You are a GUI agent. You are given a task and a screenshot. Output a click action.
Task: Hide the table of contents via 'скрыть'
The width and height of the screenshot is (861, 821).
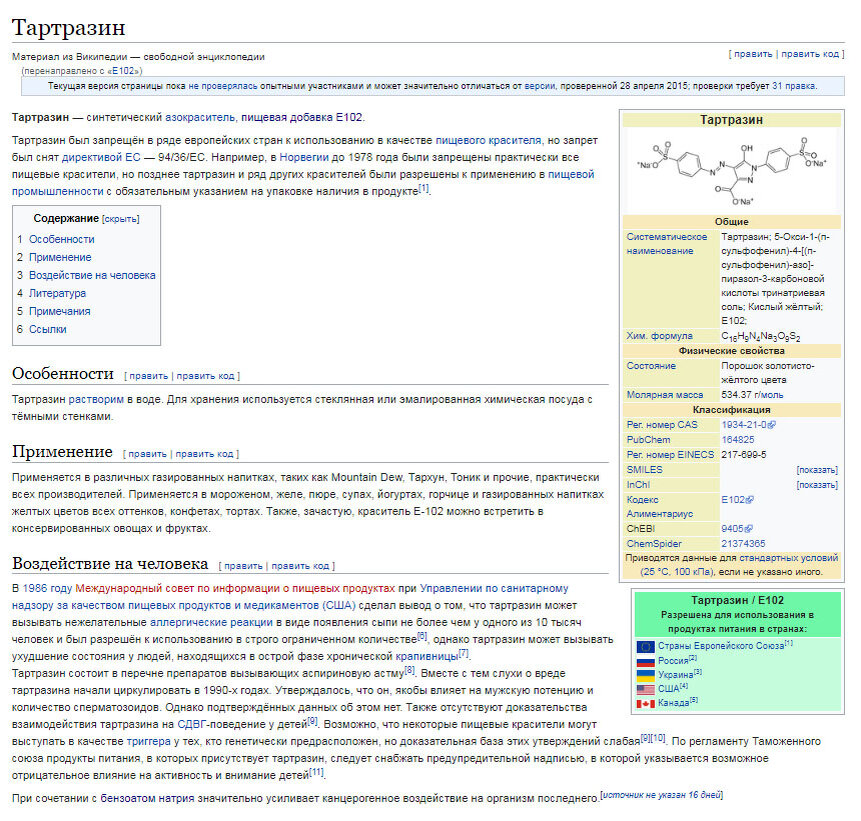[x=121, y=219]
